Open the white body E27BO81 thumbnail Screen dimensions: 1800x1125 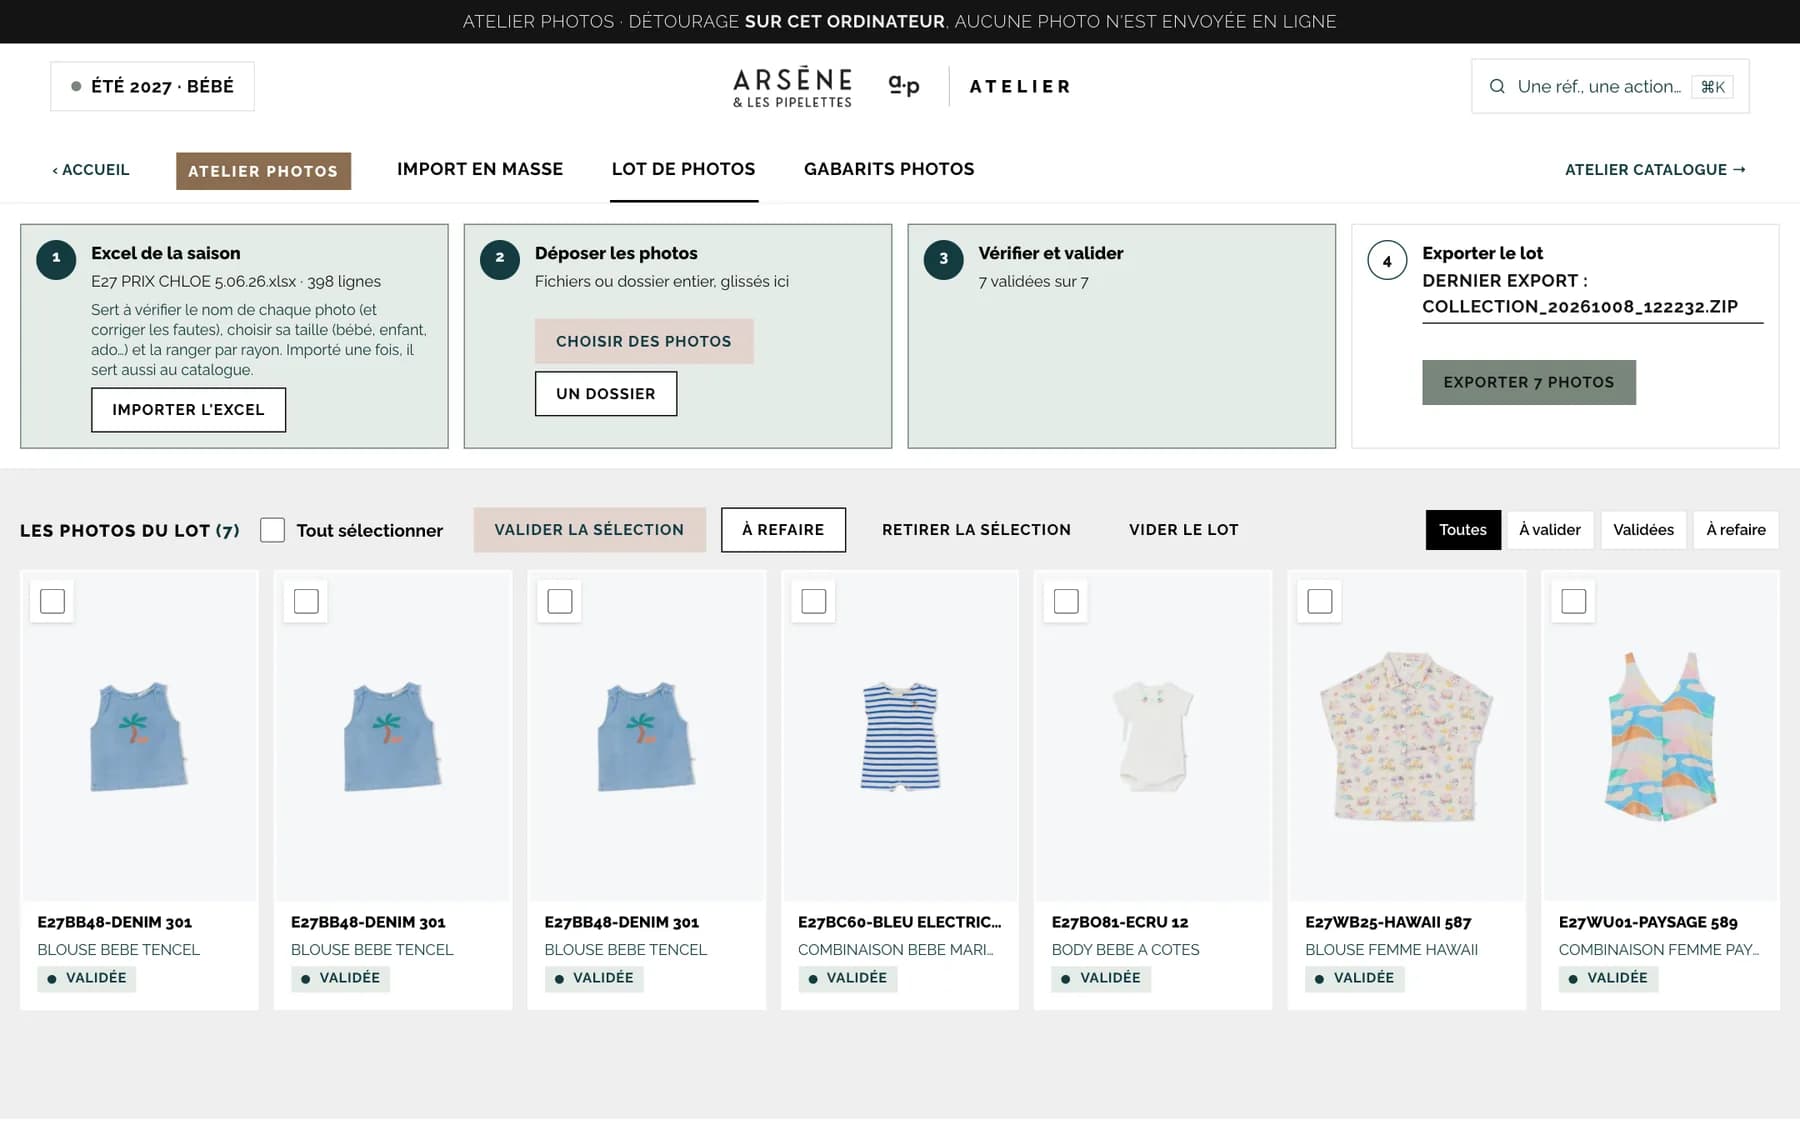pos(1153,737)
